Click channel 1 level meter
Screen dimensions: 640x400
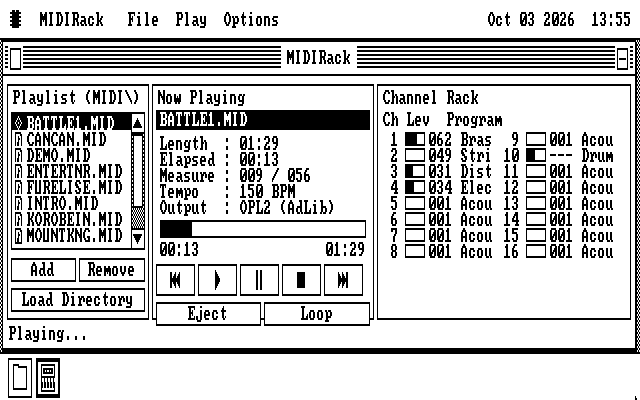click(x=415, y=140)
